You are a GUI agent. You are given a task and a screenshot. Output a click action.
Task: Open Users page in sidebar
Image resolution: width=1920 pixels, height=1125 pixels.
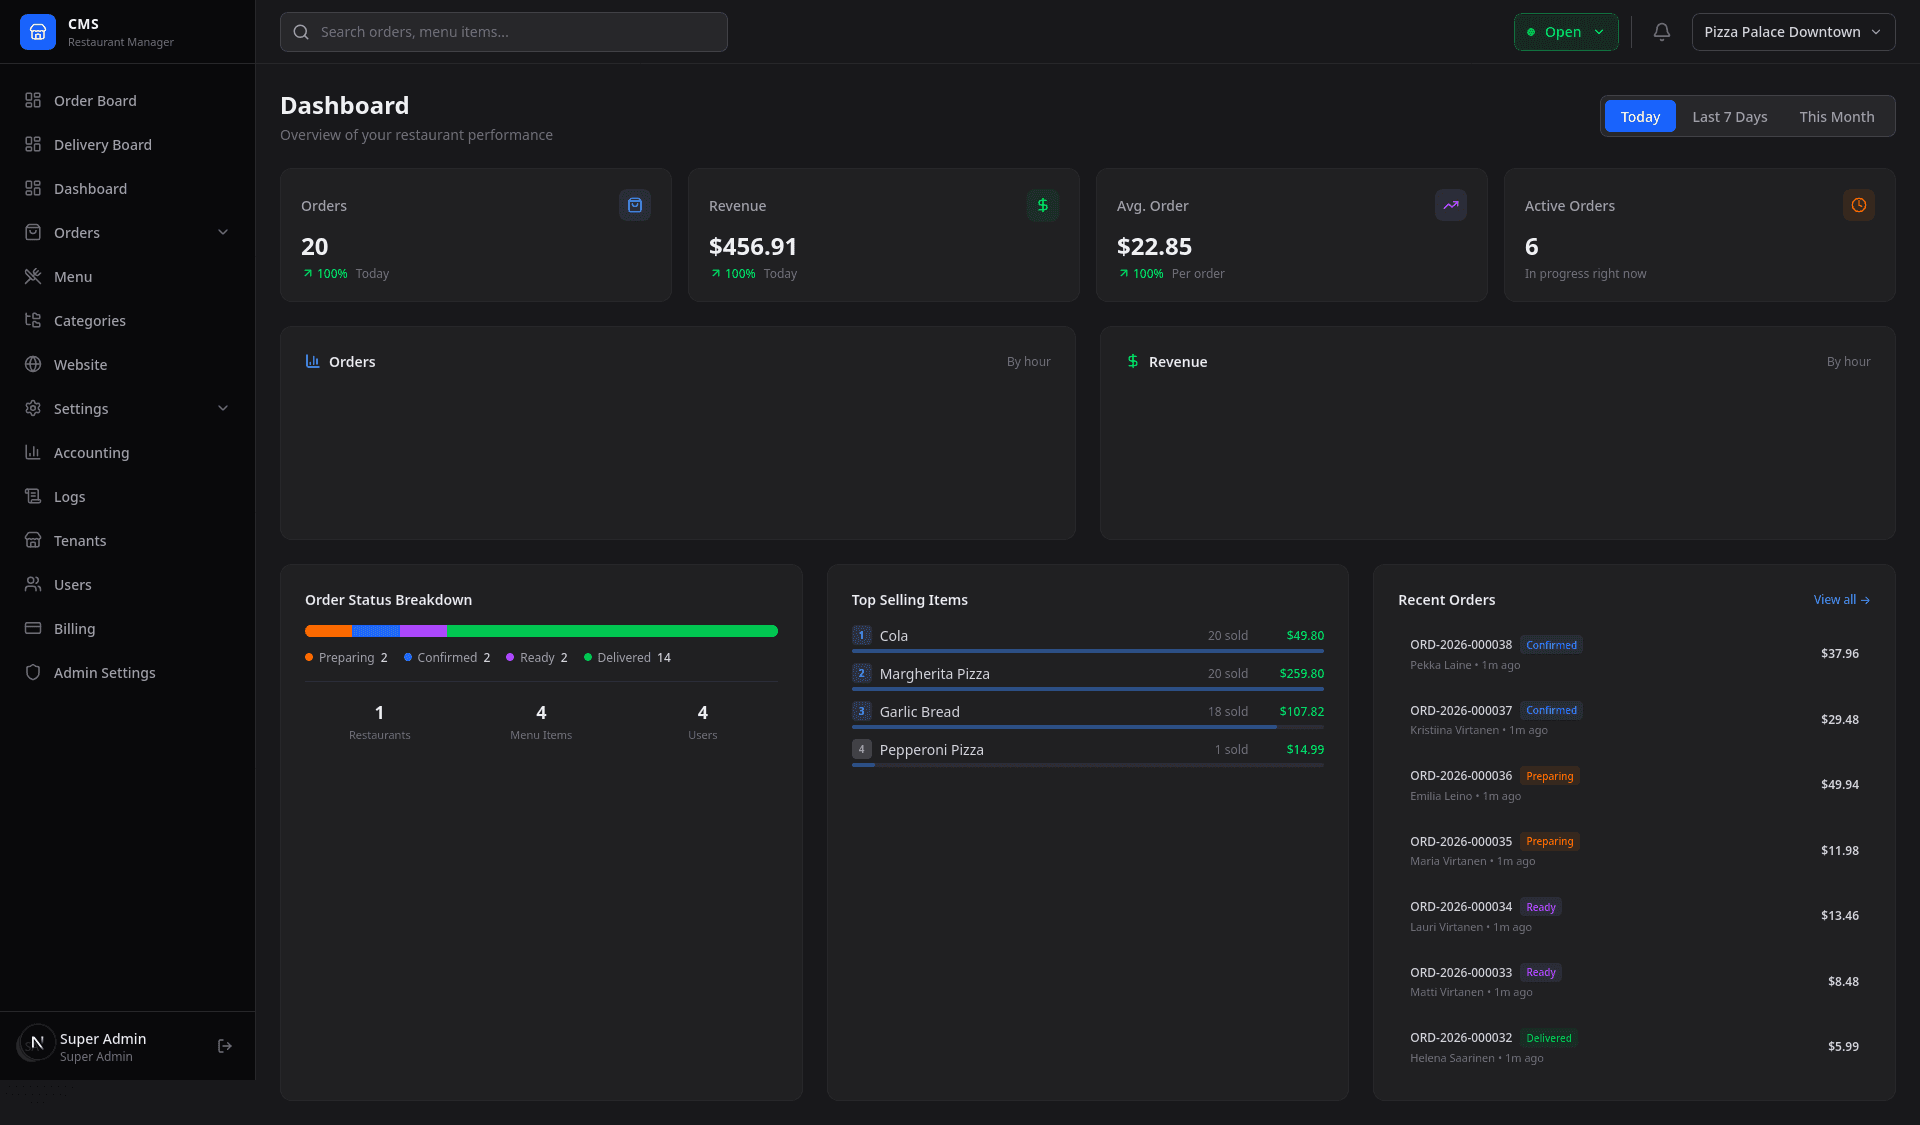click(x=127, y=584)
